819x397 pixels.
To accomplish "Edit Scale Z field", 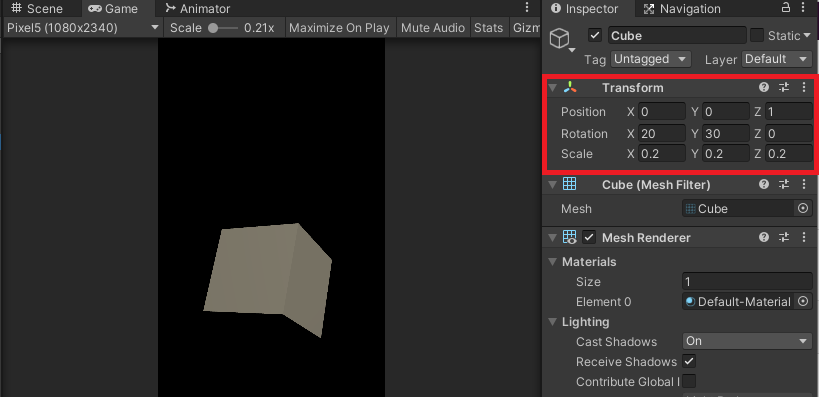I will (788, 154).
